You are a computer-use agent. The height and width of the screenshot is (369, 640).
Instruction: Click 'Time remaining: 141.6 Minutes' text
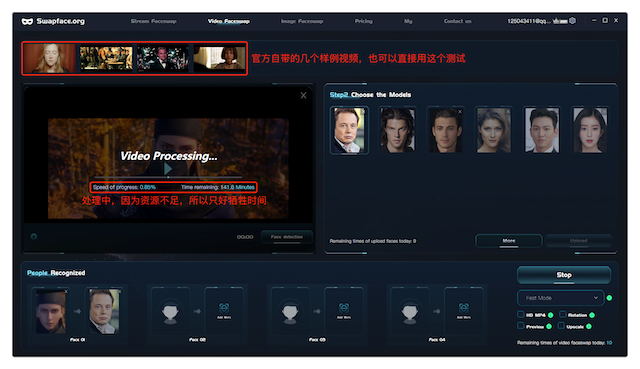218,187
